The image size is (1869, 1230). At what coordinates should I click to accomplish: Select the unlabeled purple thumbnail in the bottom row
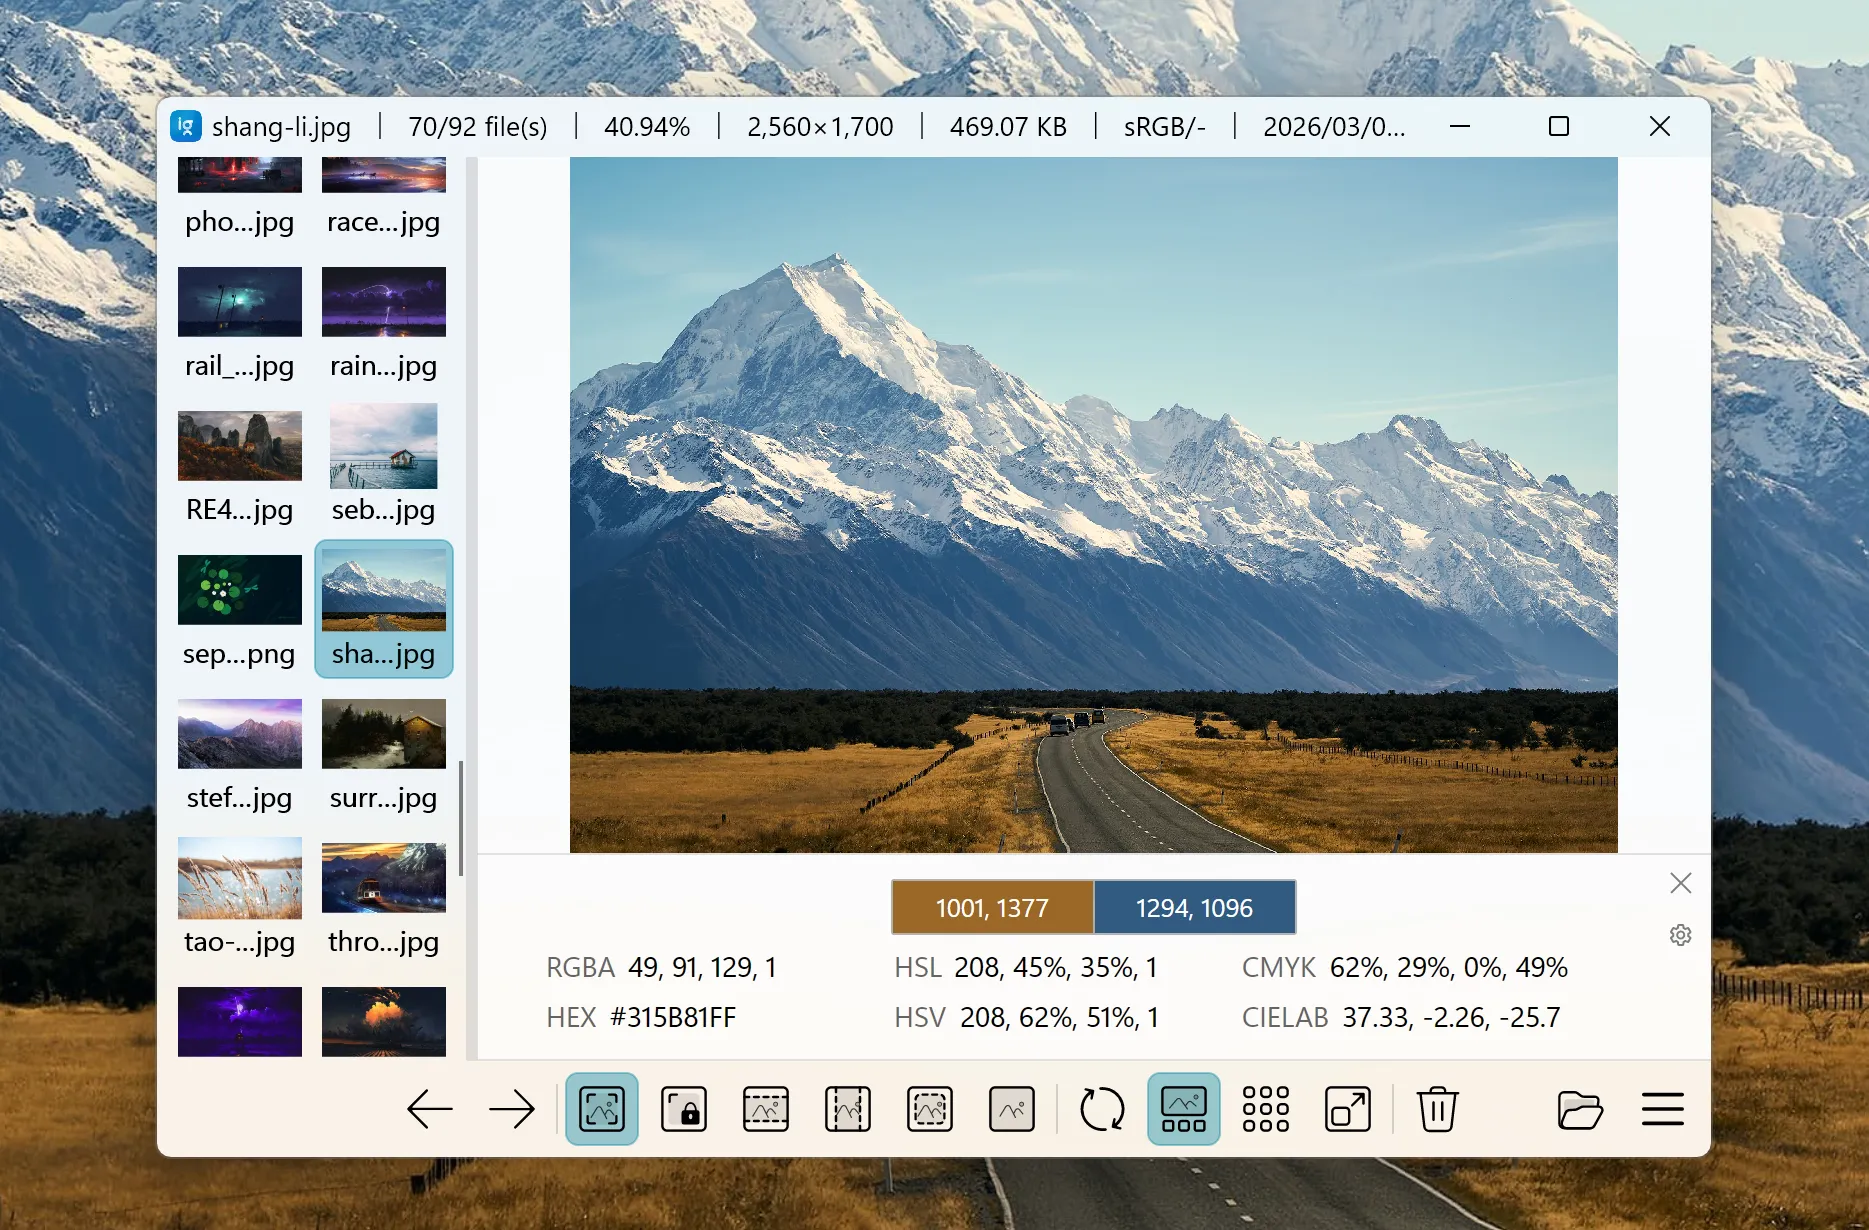point(240,1022)
